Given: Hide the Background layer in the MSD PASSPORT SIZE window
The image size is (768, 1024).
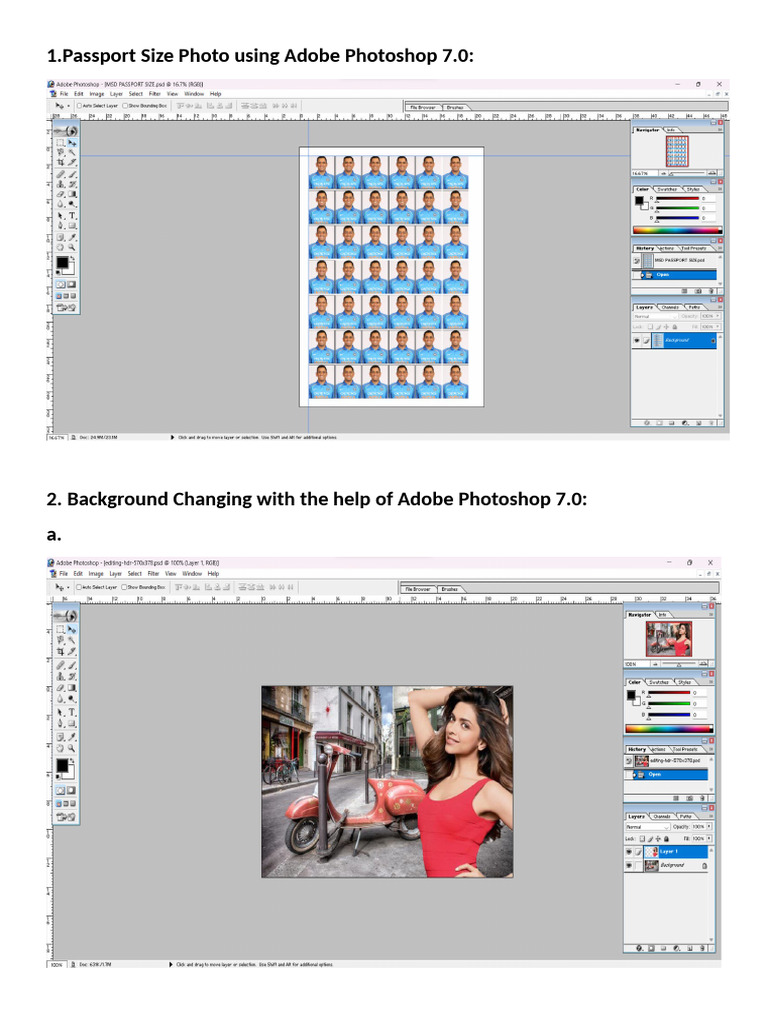Looking at the screenshot, I should click(637, 340).
